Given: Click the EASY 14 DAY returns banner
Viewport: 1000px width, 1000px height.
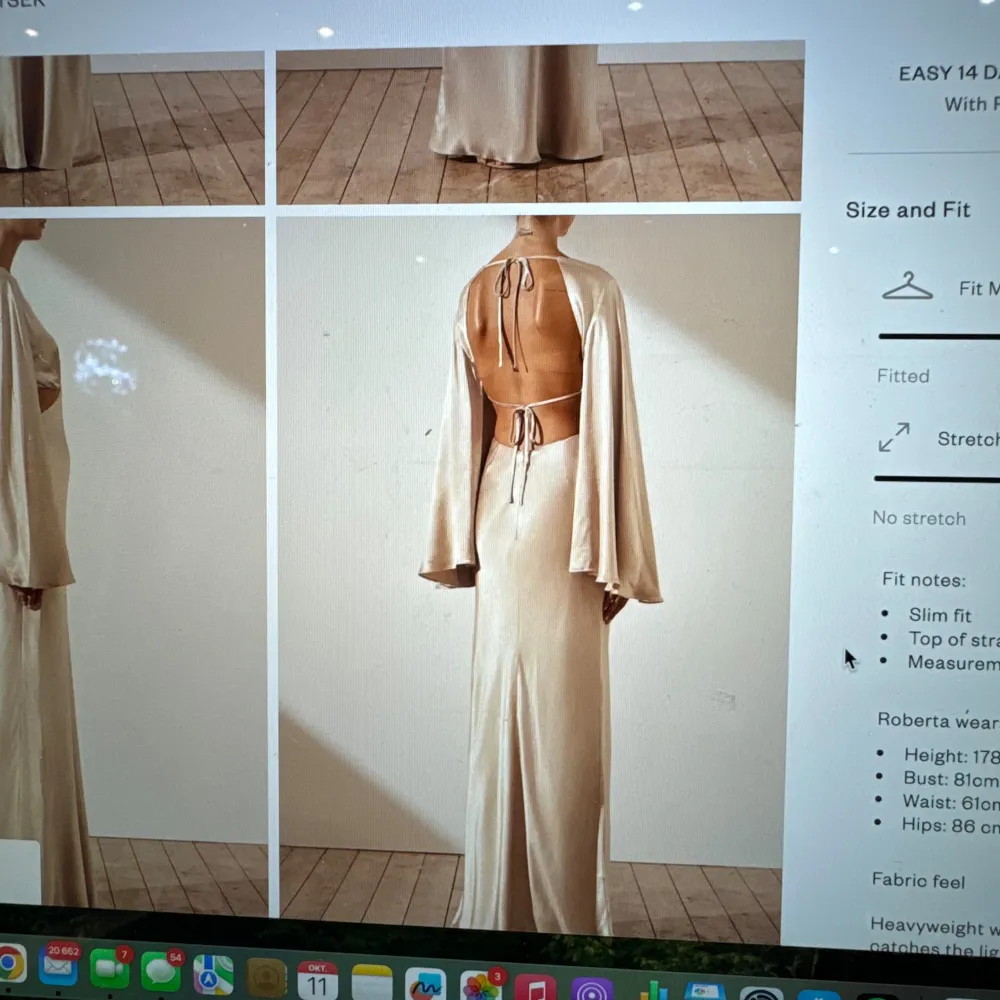Looking at the screenshot, I should pyautogui.click(x=945, y=72).
